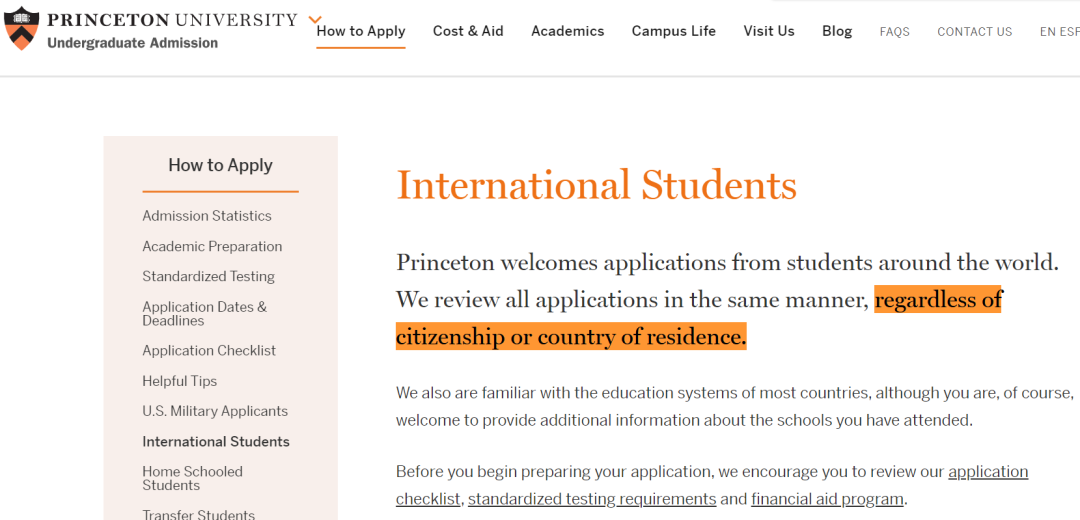Screen dimensions: 1080x520
Task: Open the financial aid program inline link
Action: point(827,499)
